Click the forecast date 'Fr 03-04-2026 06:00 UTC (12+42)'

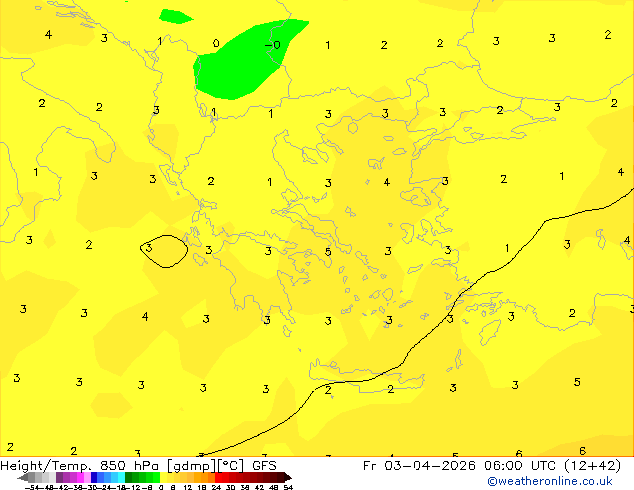(x=492, y=466)
